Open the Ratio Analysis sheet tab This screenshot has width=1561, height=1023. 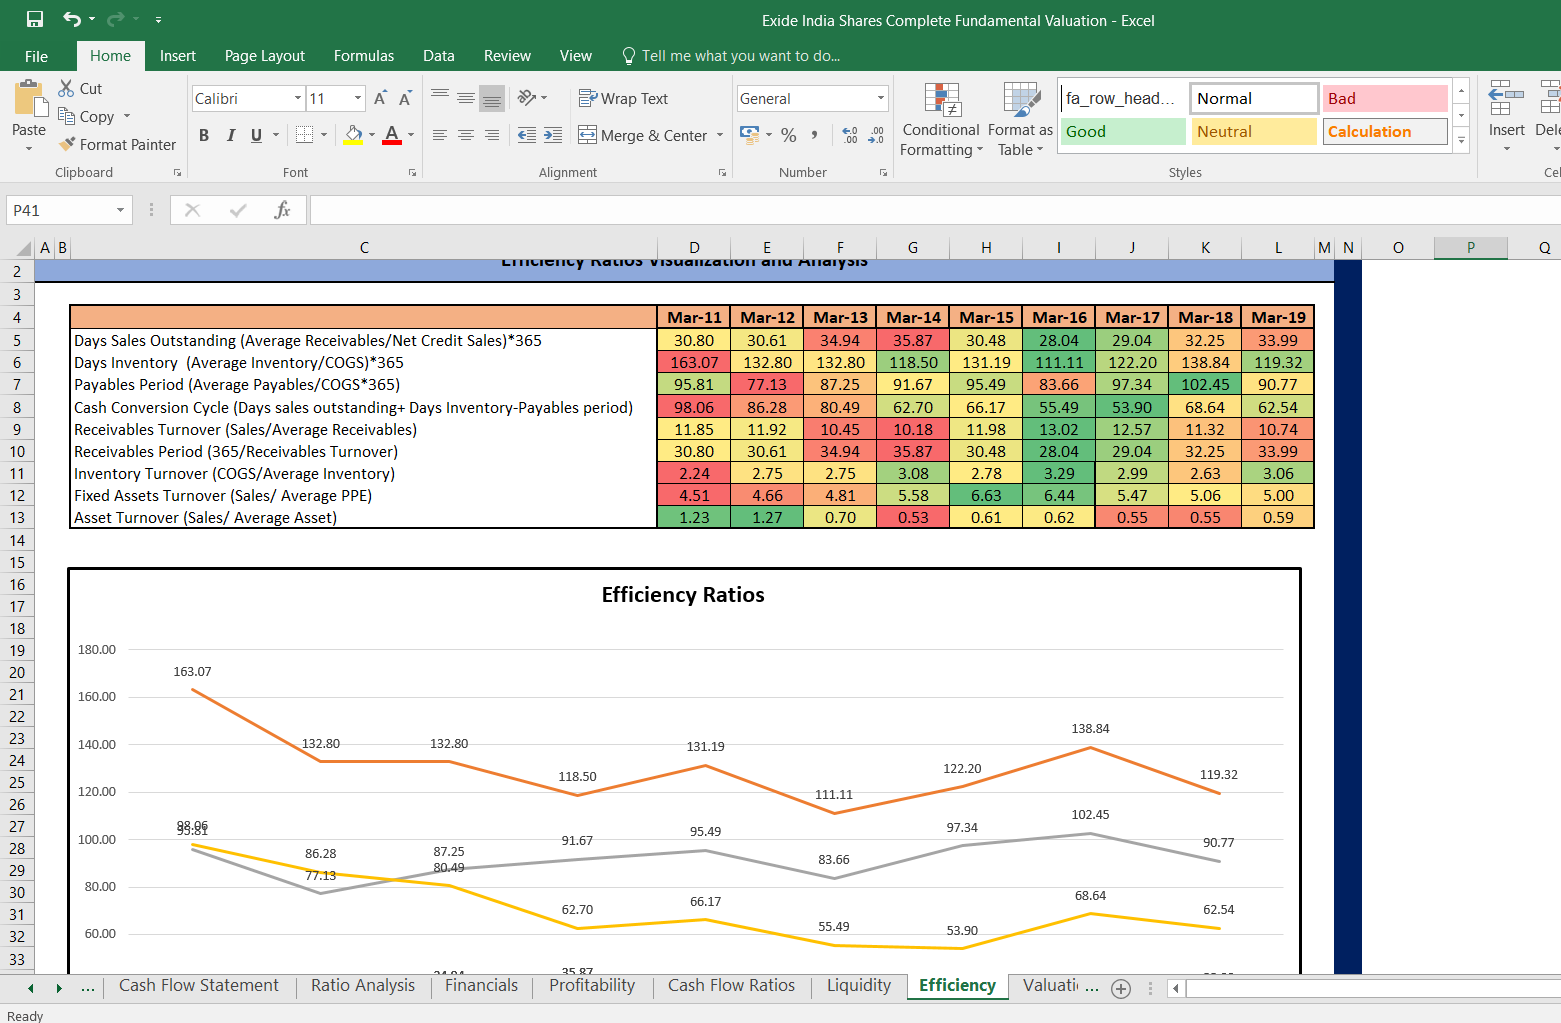click(363, 985)
